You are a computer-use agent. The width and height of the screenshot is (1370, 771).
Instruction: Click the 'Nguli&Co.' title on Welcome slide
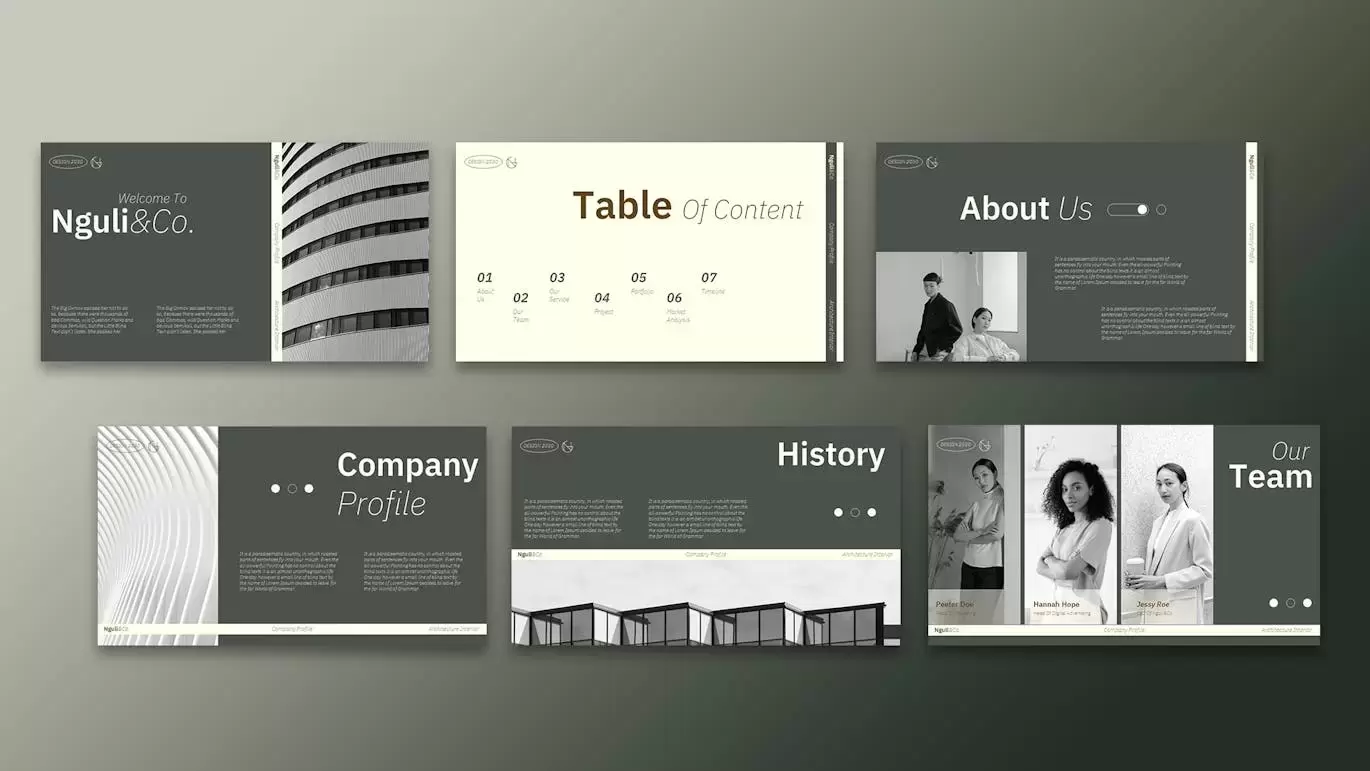pyautogui.click(x=122, y=223)
